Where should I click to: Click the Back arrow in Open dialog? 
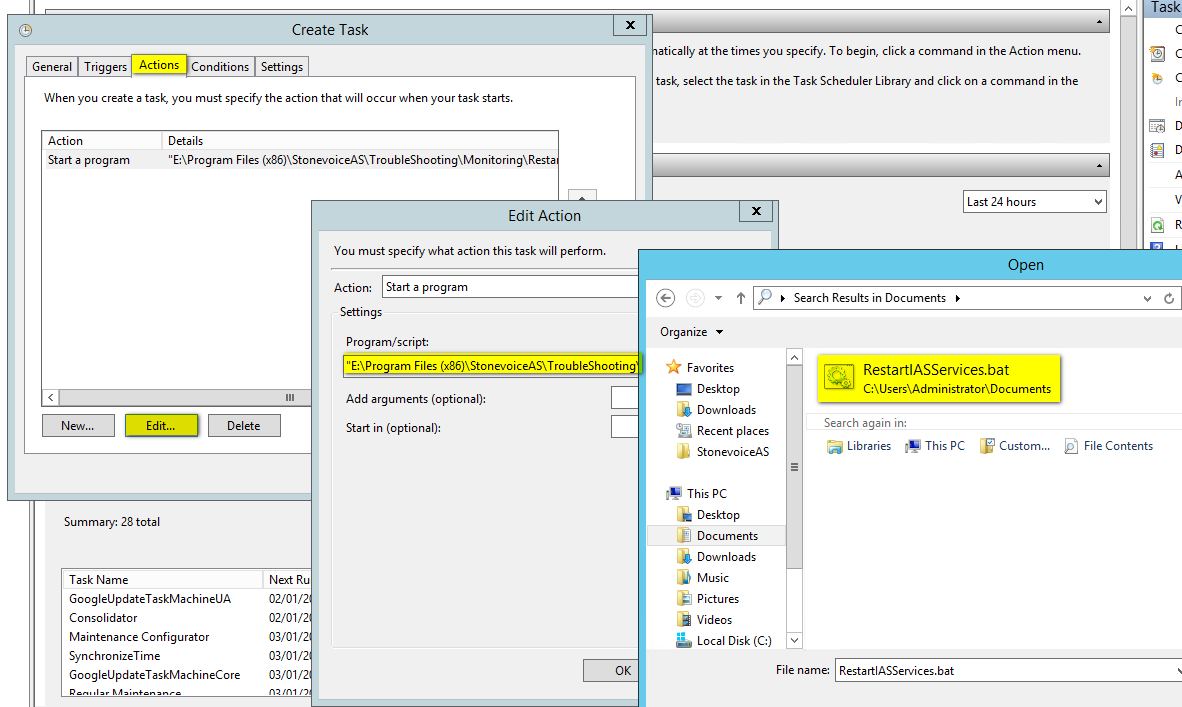click(666, 298)
